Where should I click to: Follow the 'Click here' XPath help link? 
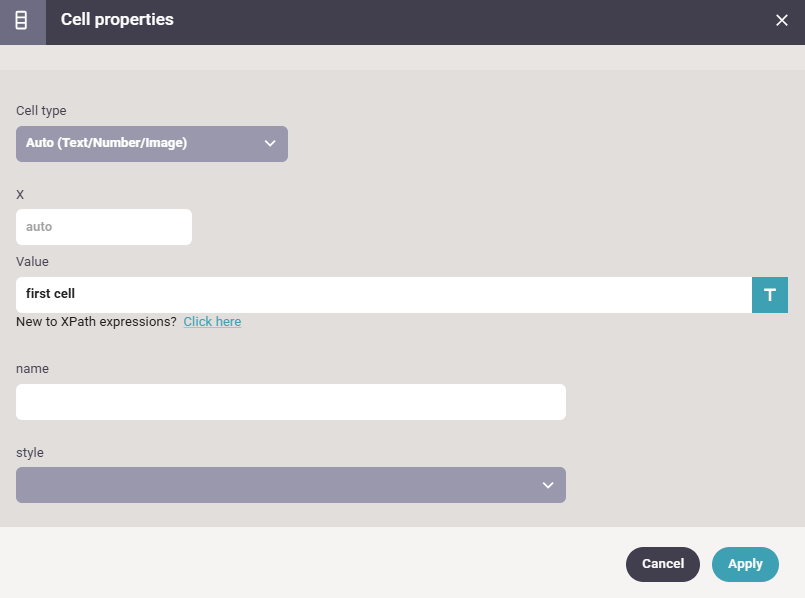(212, 322)
